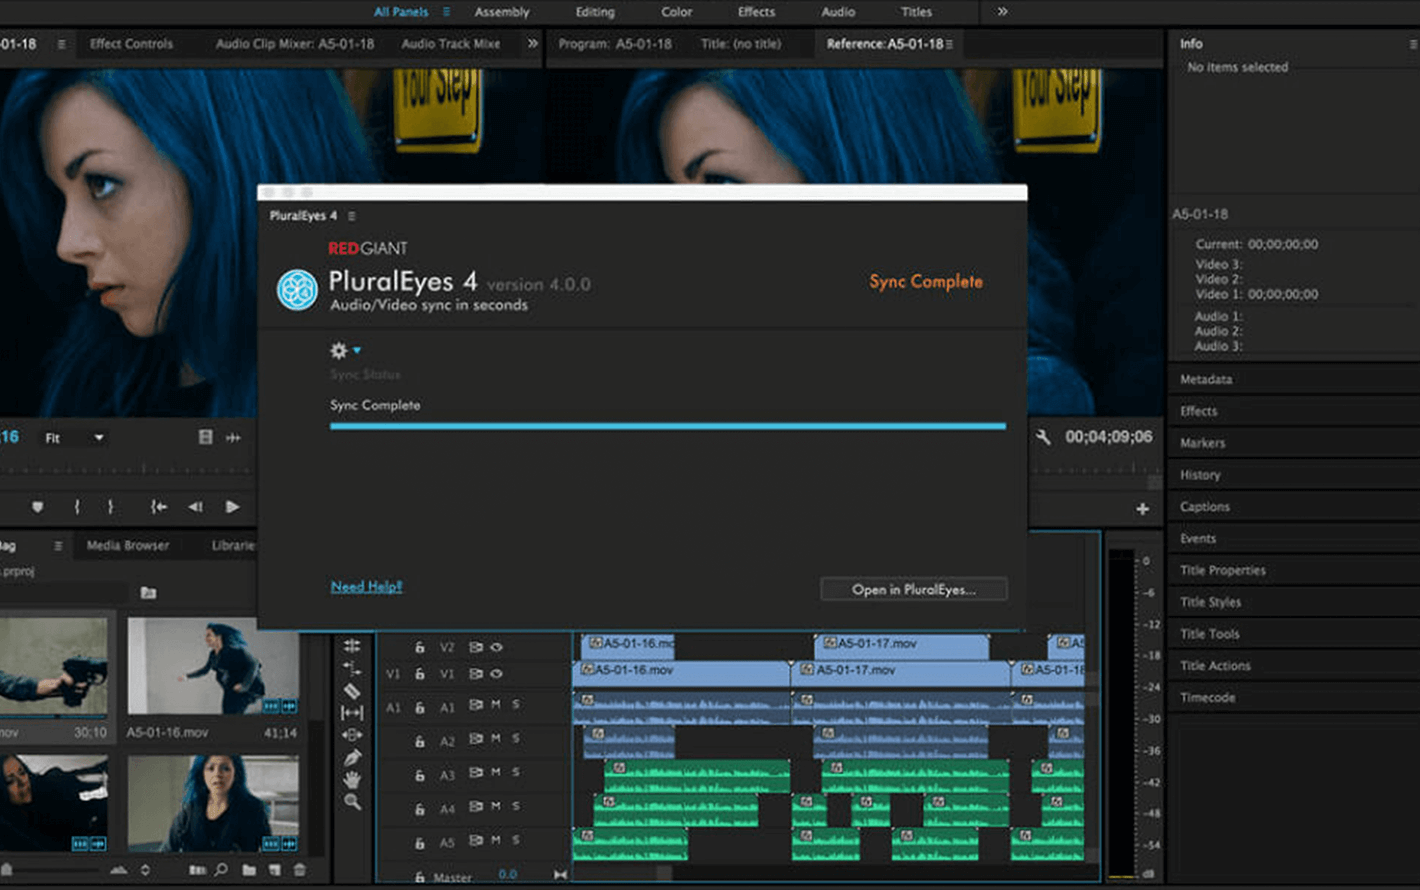Image resolution: width=1420 pixels, height=890 pixels.
Task: Toggle V2 track visibility eye
Action: [x=496, y=647]
